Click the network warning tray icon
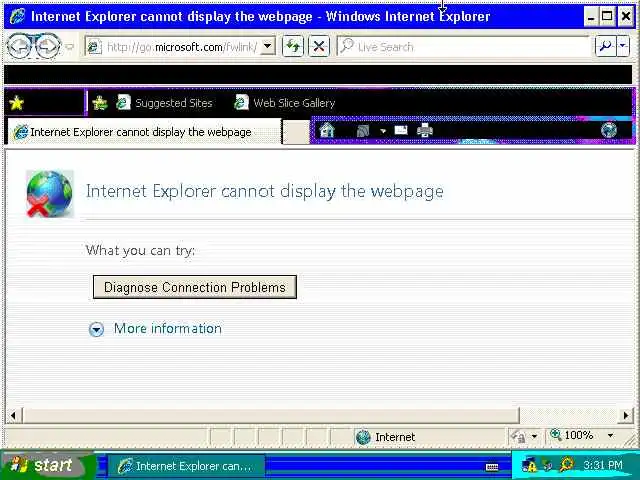The height and width of the screenshot is (480, 640). point(529,465)
